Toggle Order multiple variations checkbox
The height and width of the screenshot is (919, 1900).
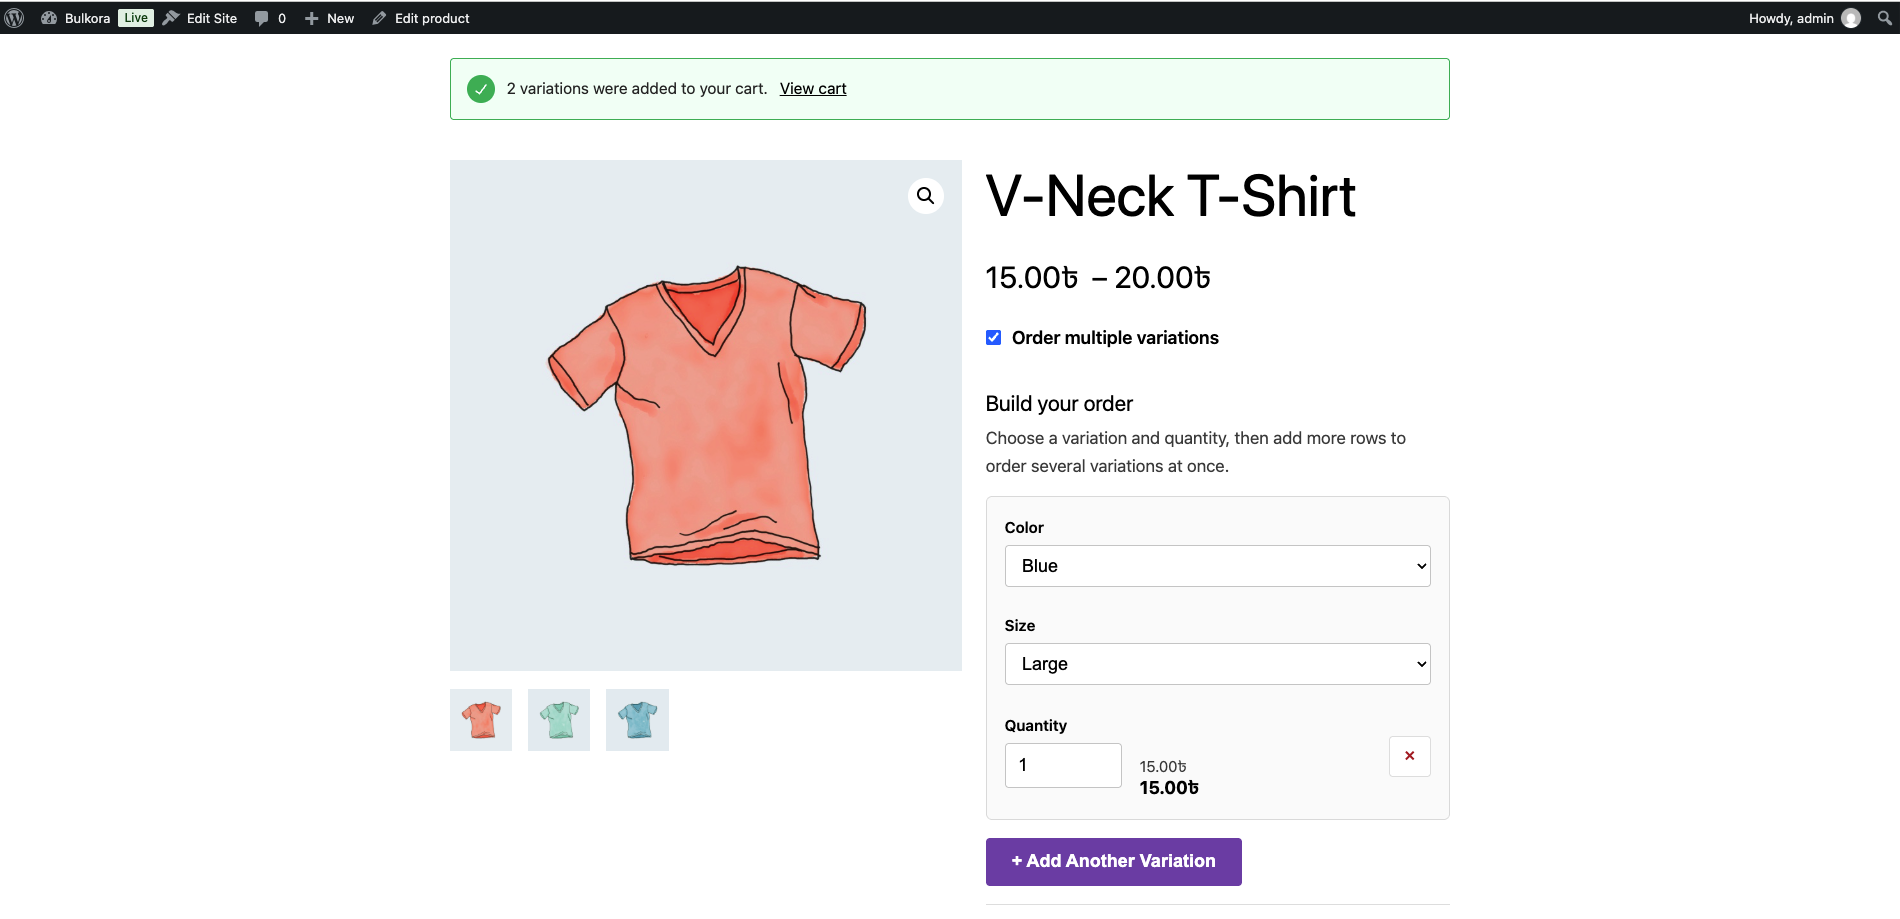(x=993, y=338)
